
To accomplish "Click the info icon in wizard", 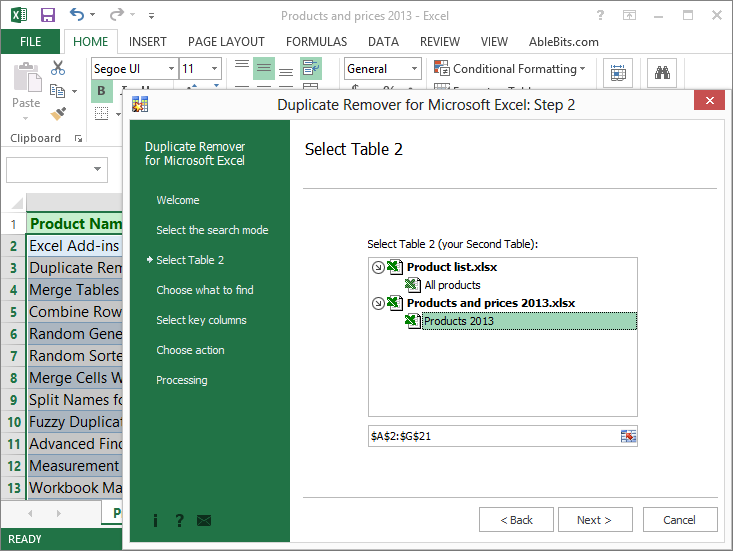I will [x=155, y=520].
